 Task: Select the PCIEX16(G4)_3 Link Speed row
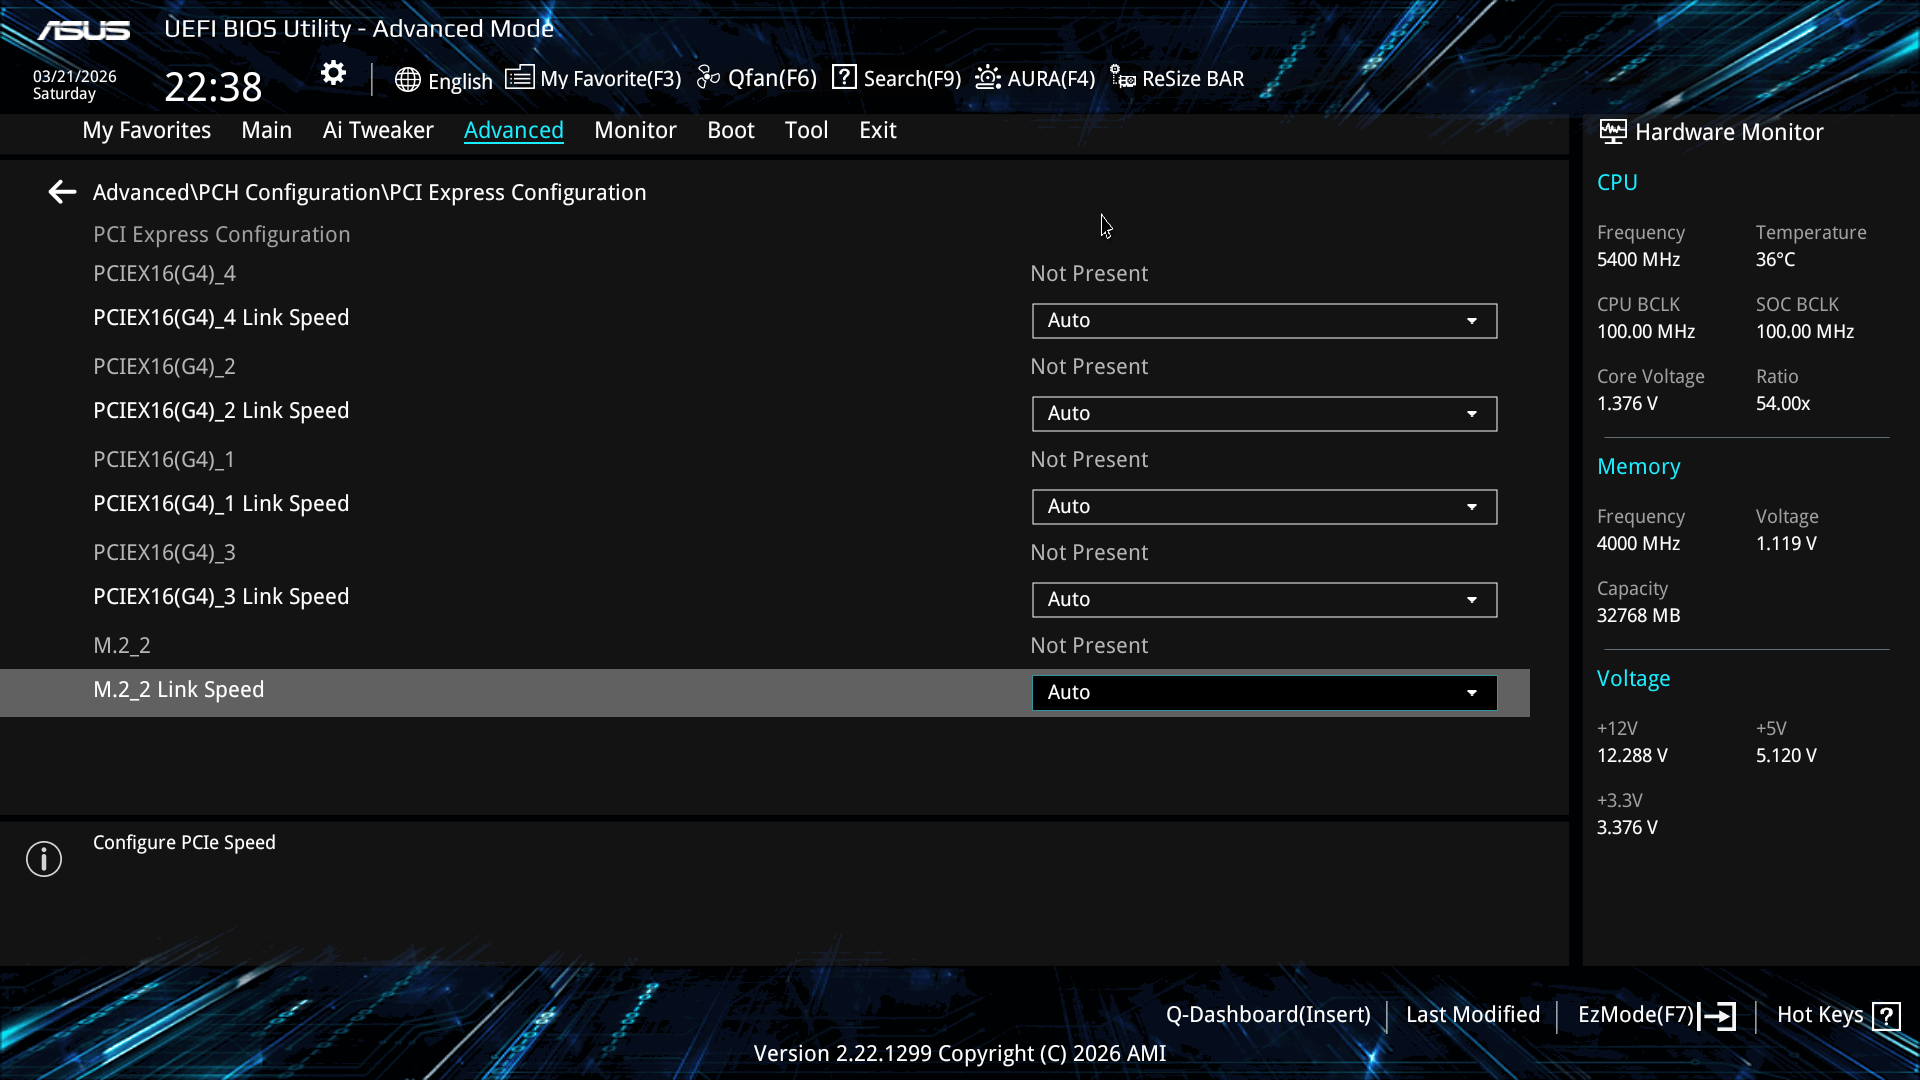tap(221, 597)
